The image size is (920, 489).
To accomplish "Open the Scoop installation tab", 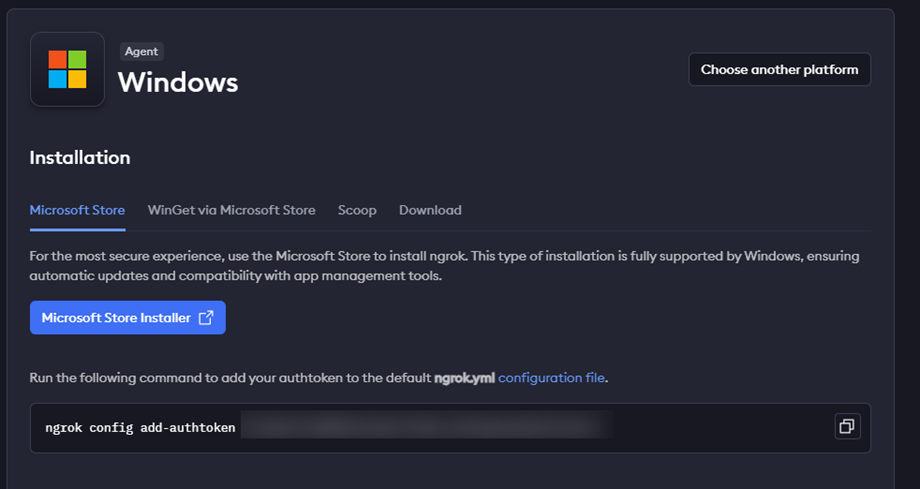I will tap(357, 210).
